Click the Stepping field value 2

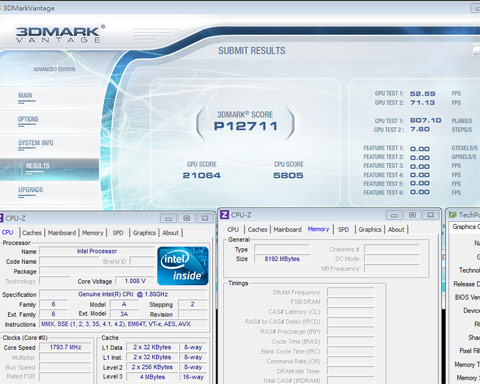tap(192, 304)
